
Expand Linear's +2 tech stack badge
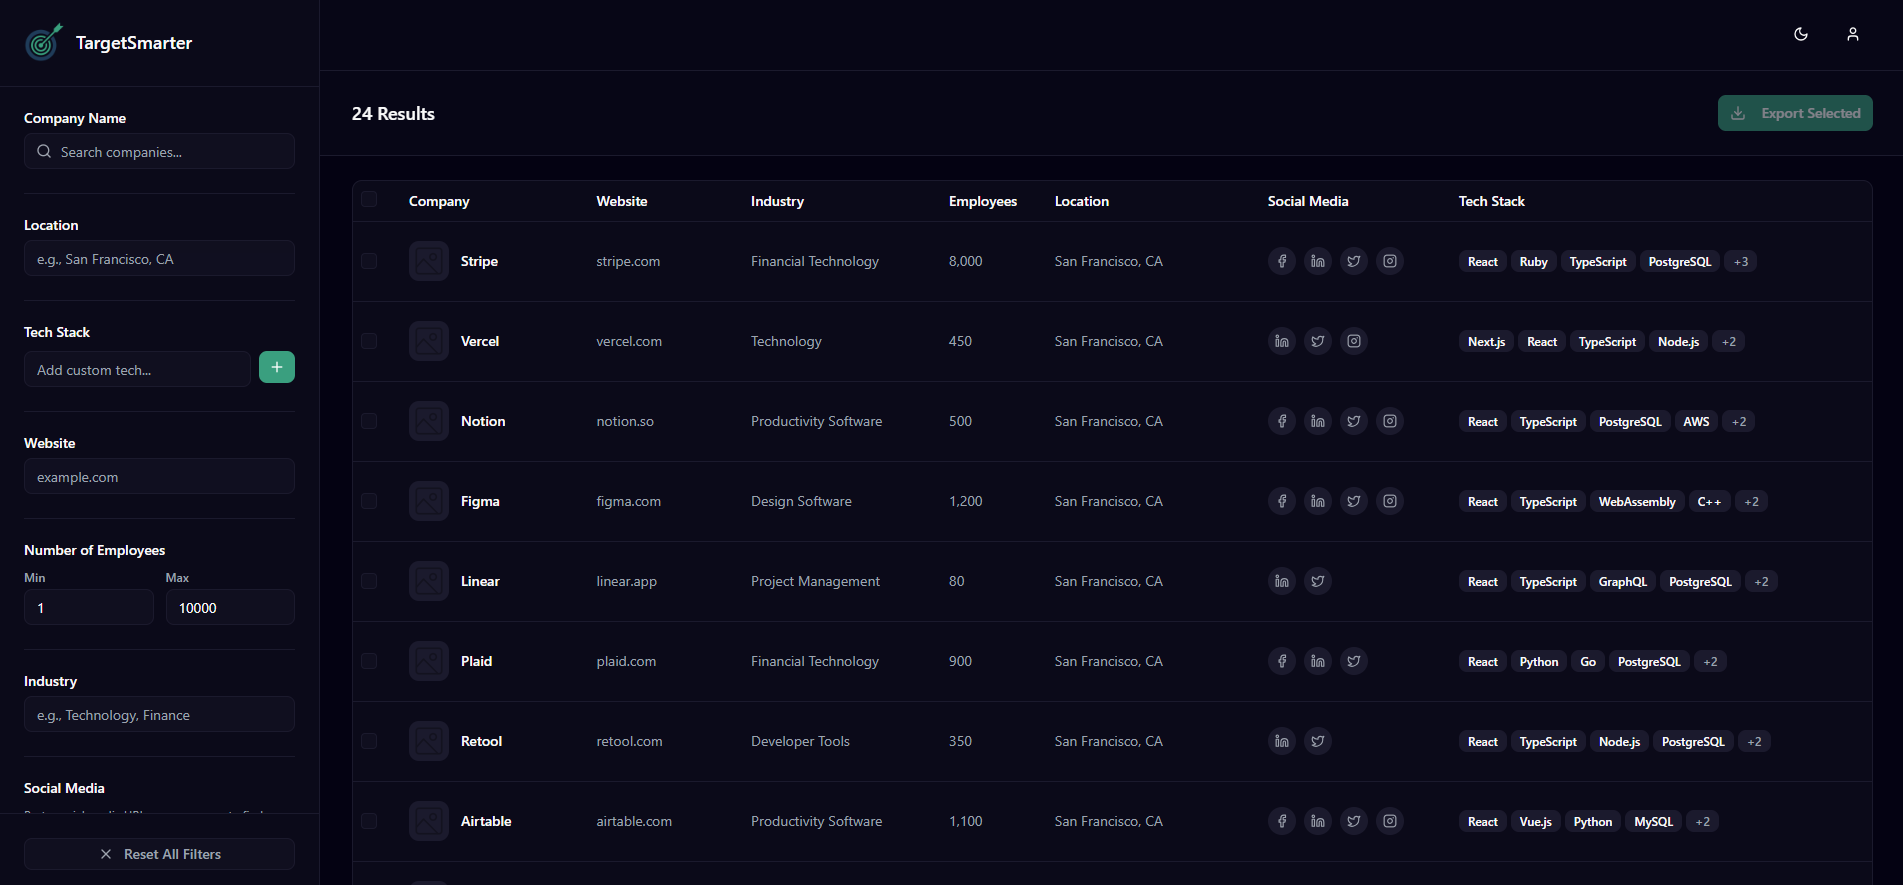[x=1761, y=582]
